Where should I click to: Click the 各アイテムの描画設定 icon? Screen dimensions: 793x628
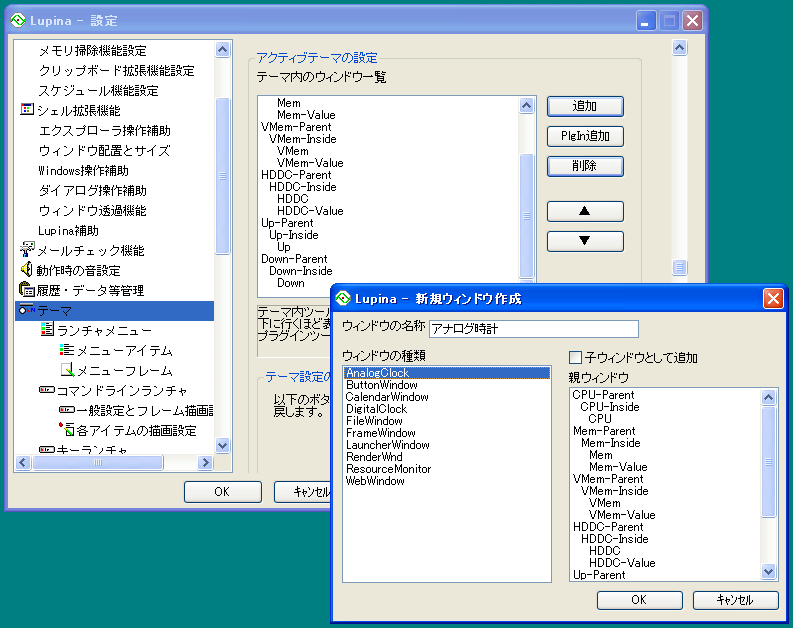pos(67,429)
